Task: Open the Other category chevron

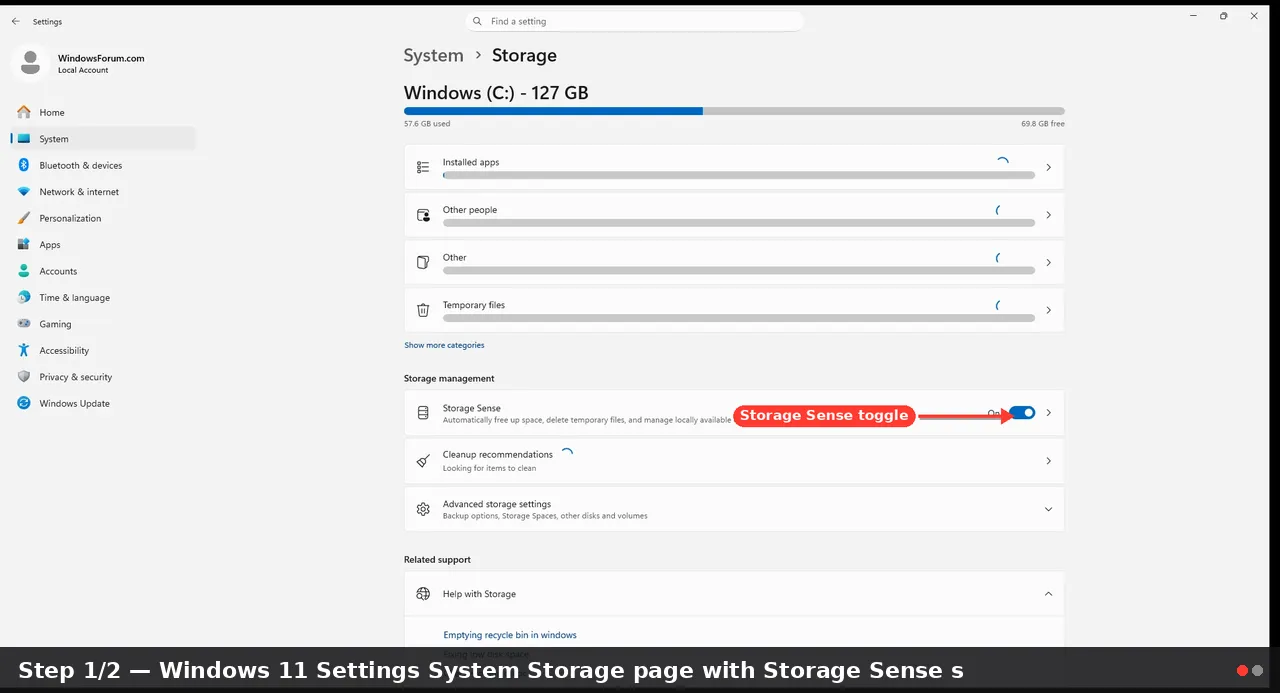Action: click(x=1048, y=262)
